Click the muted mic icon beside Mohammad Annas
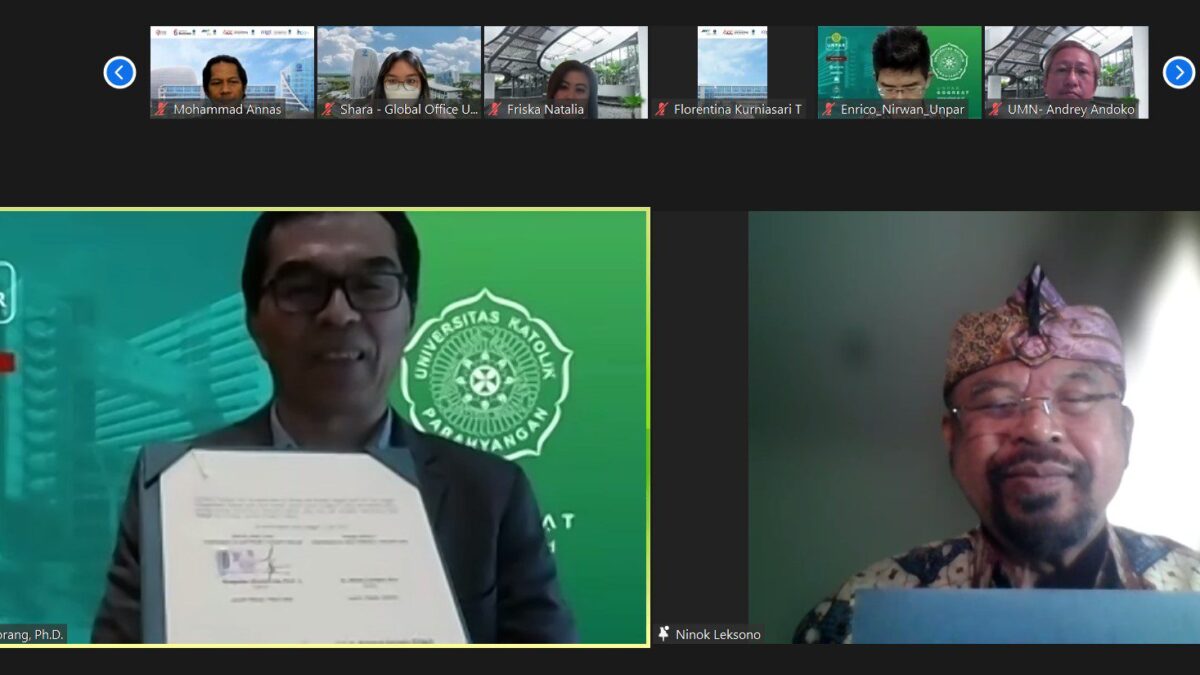Image resolution: width=1200 pixels, height=675 pixels. (161, 109)
